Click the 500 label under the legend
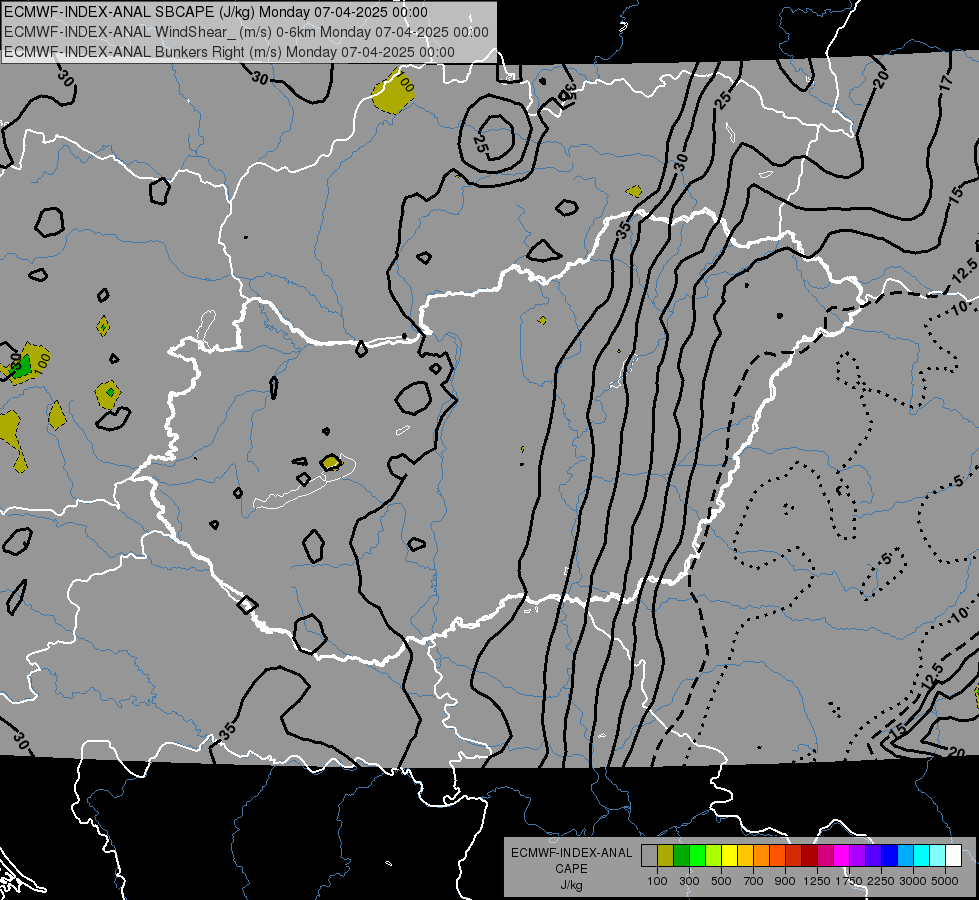The image size is (979, 900). tap(721, 881)
